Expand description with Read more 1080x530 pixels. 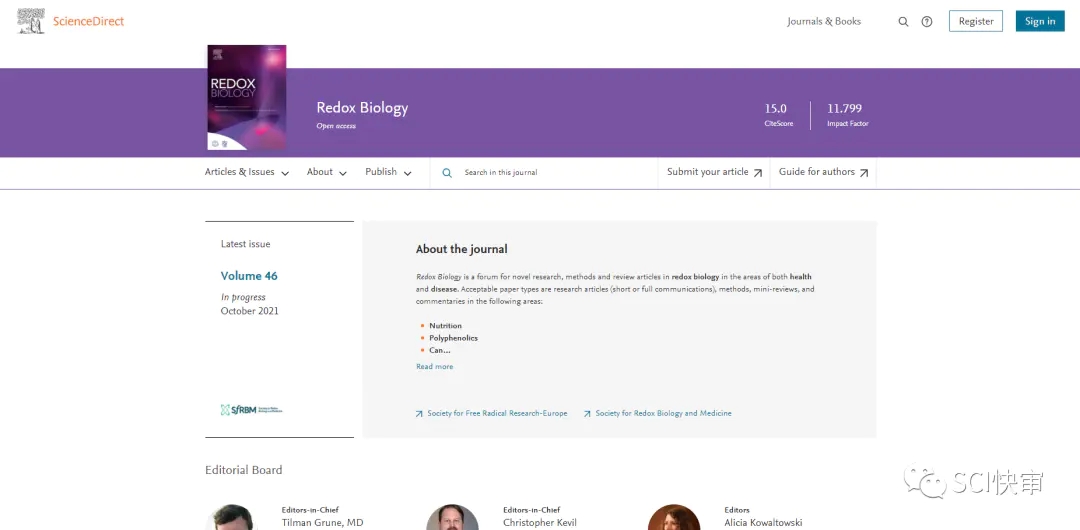pyautogui.click(x=435, y=367)
